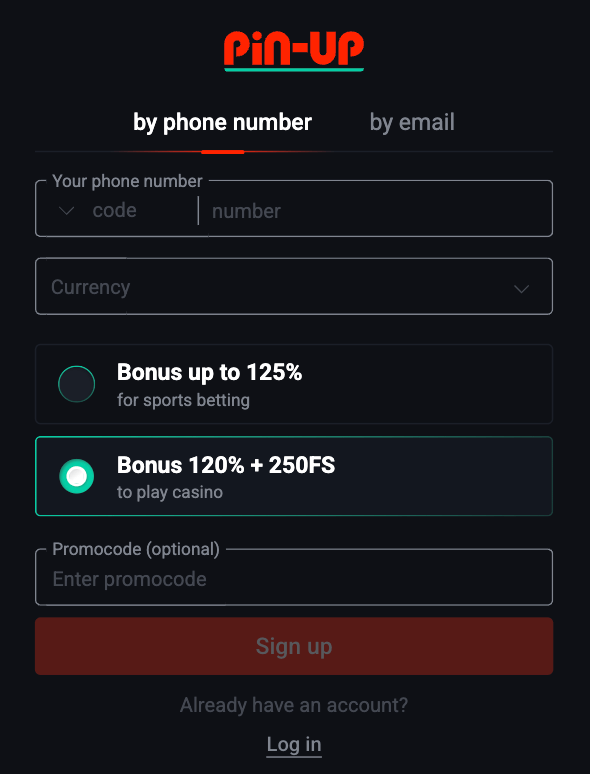Image resolution: width=590 pixels, height=774 pixels.
Task: Open the Currency selection box
Action: click(294, 286)
